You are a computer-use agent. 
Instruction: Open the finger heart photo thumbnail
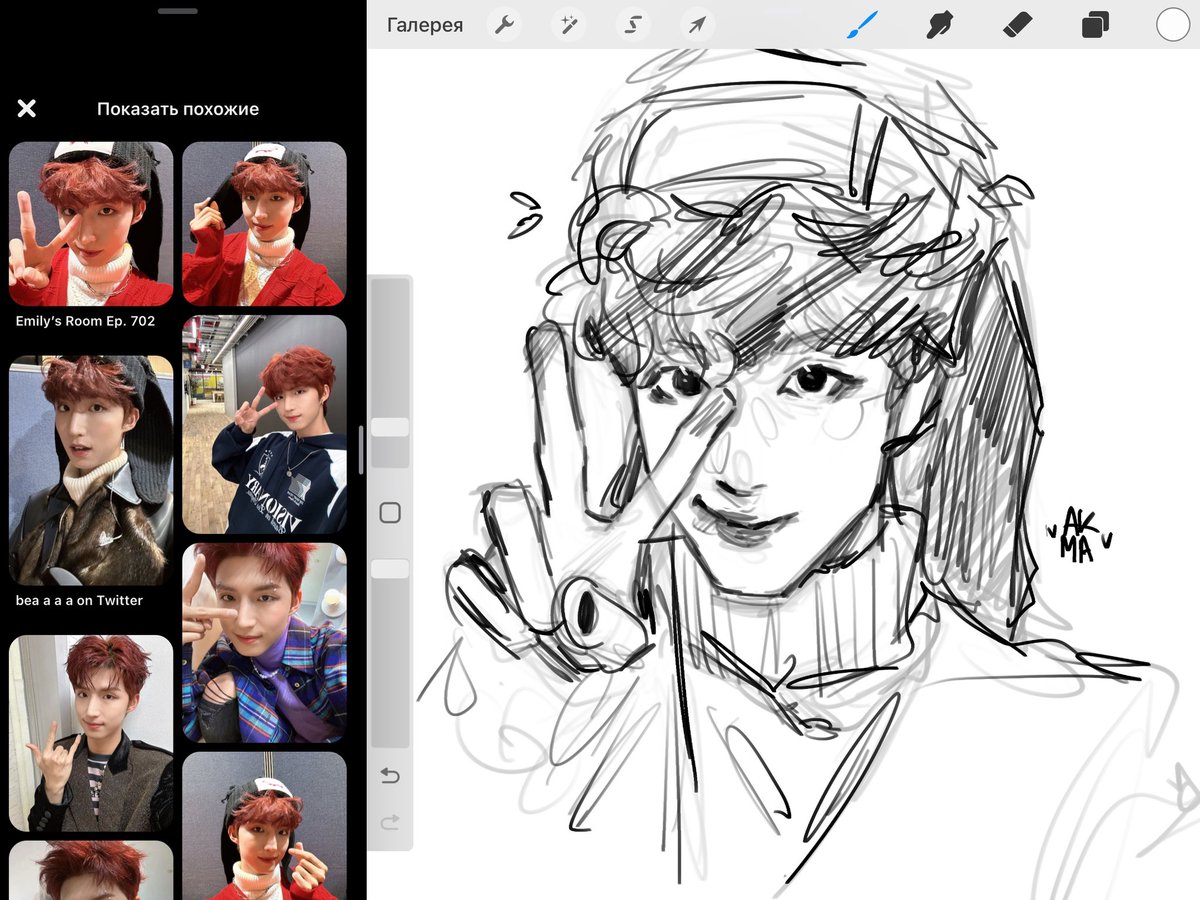(264, 826)
